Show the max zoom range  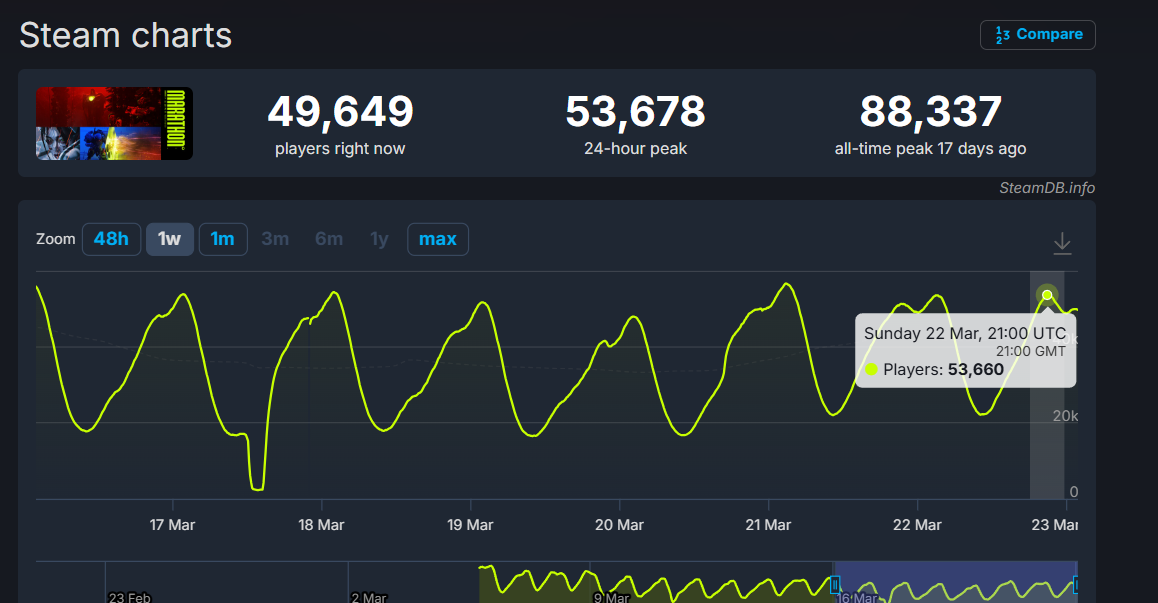tap(438, 239)
